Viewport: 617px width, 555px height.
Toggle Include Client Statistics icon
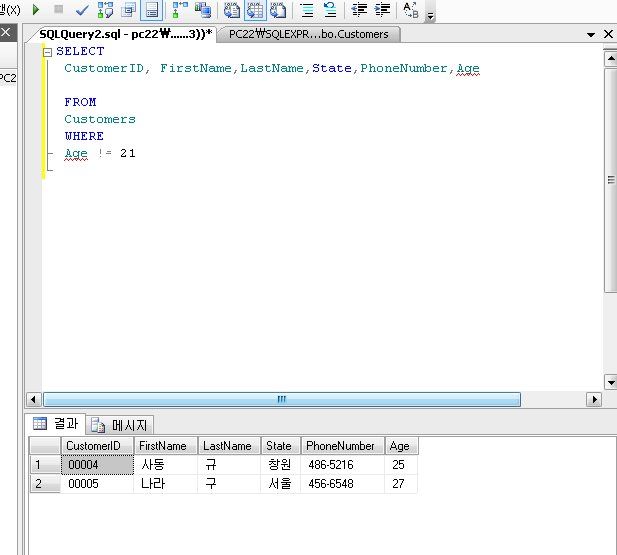point(203,10)
